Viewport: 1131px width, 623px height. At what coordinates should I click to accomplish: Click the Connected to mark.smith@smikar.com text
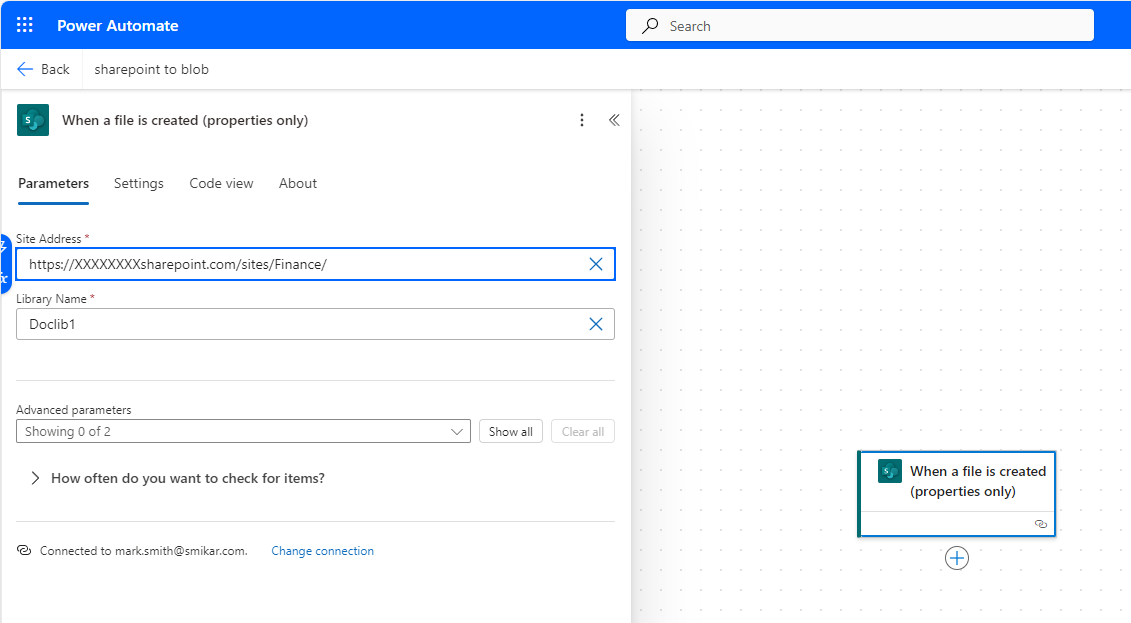point(144,551)
